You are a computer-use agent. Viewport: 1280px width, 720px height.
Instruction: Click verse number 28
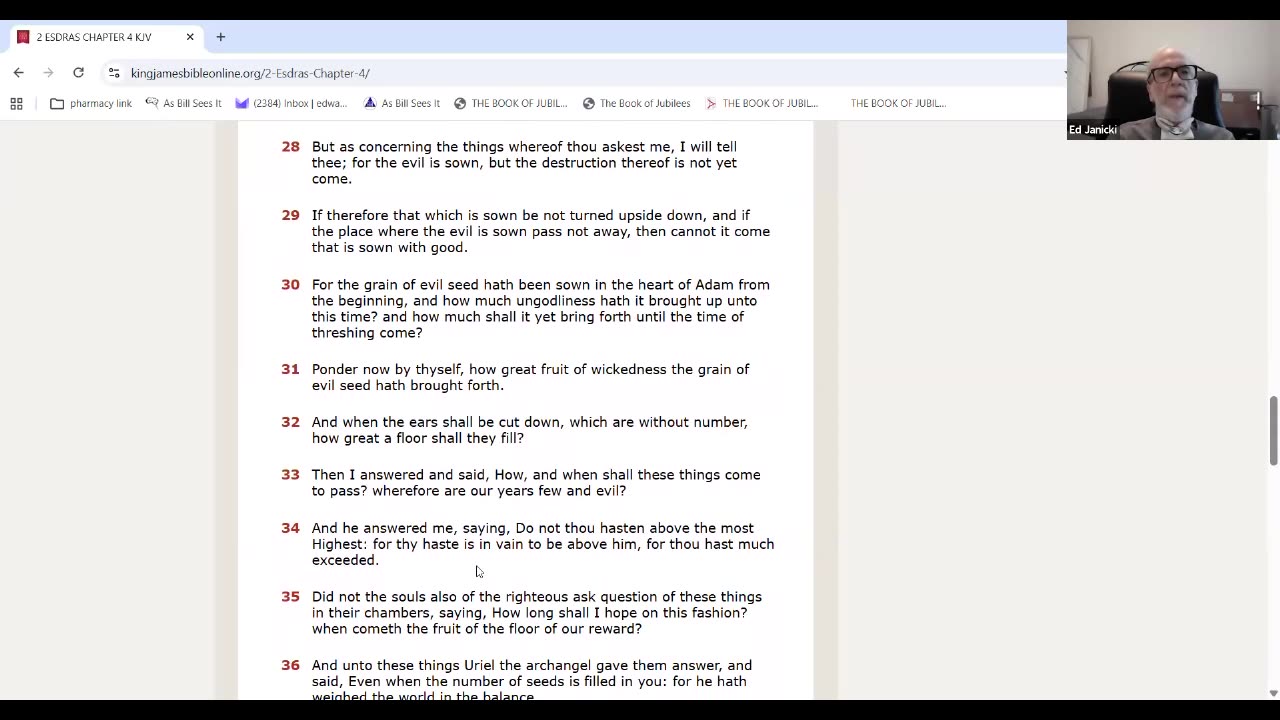tap(290, 146)
